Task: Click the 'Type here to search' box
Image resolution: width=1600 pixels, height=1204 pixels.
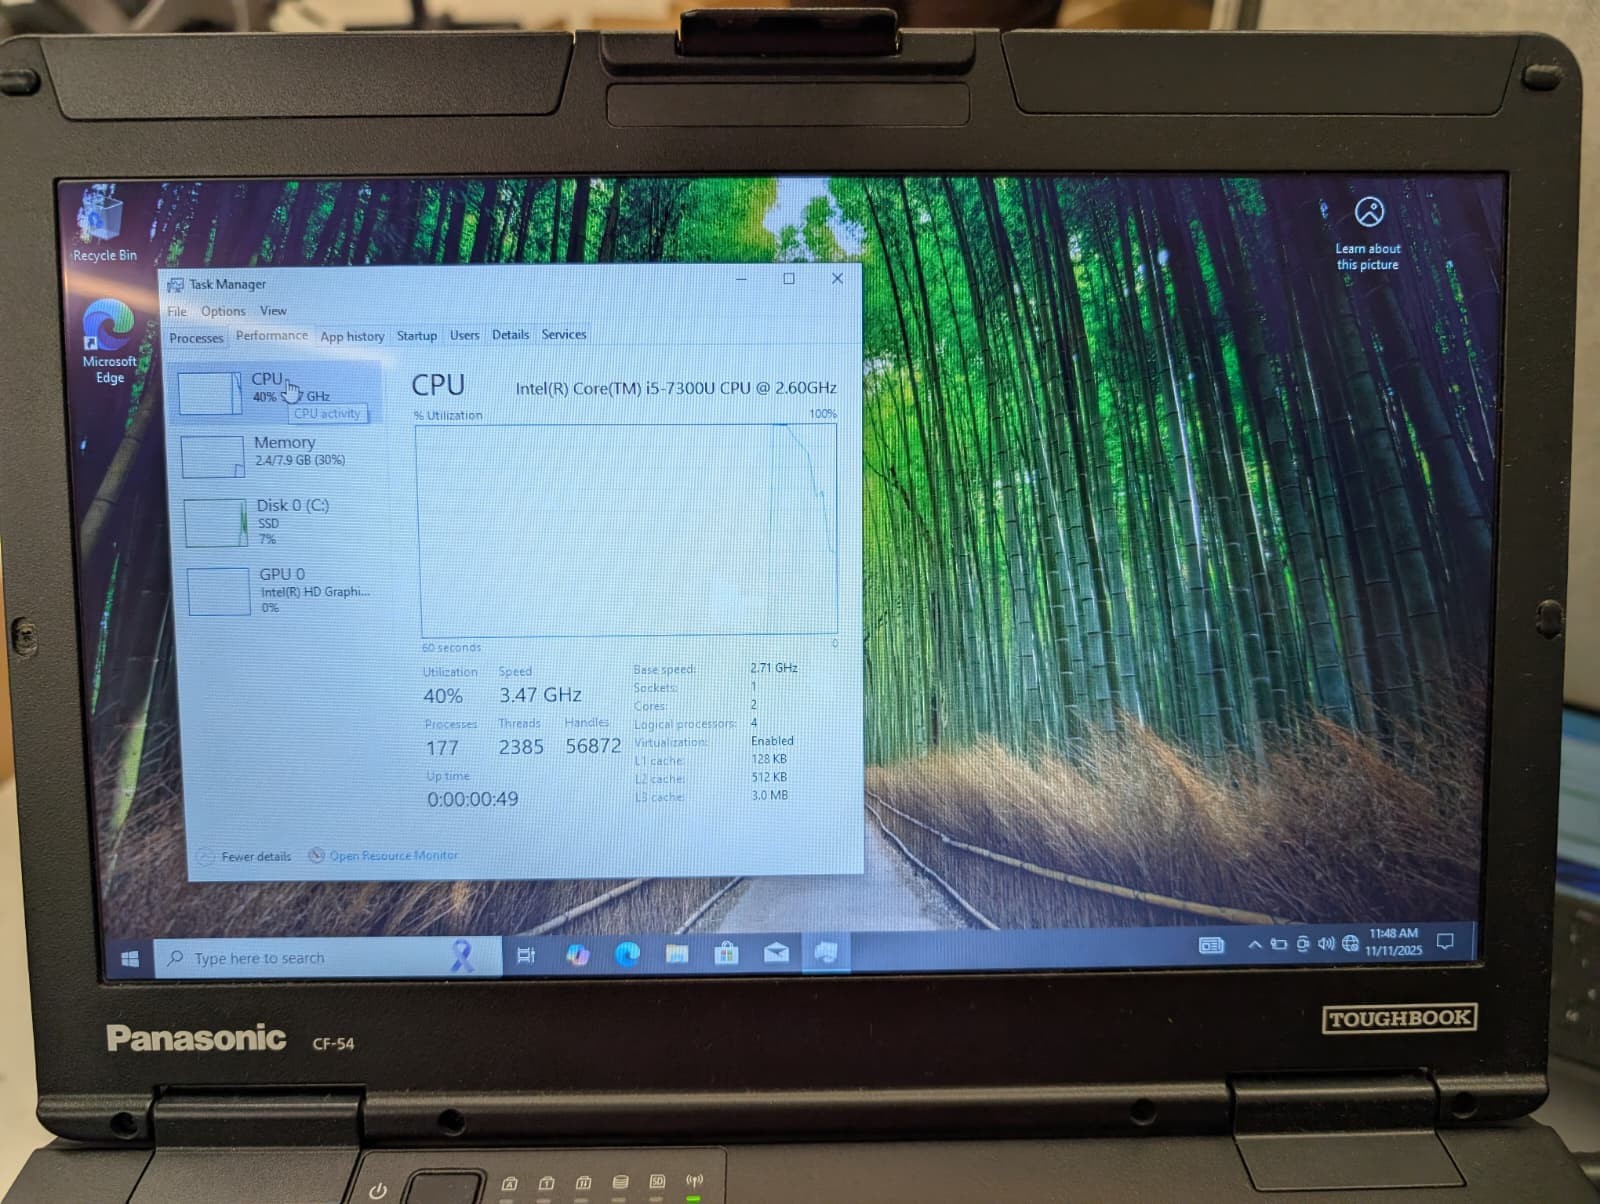Action: pos(328,957)
